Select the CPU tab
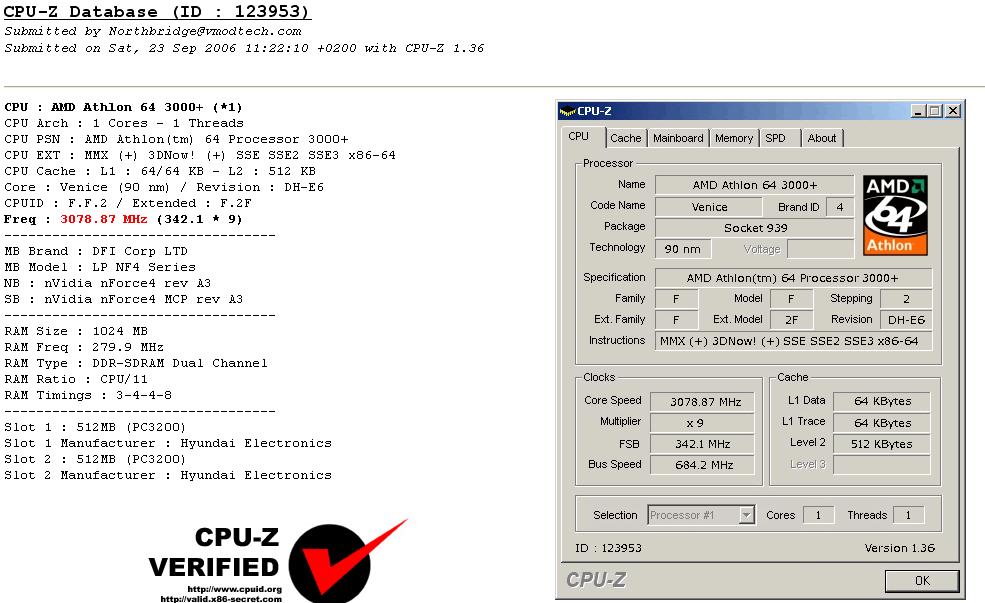 [x=579, y=136]
